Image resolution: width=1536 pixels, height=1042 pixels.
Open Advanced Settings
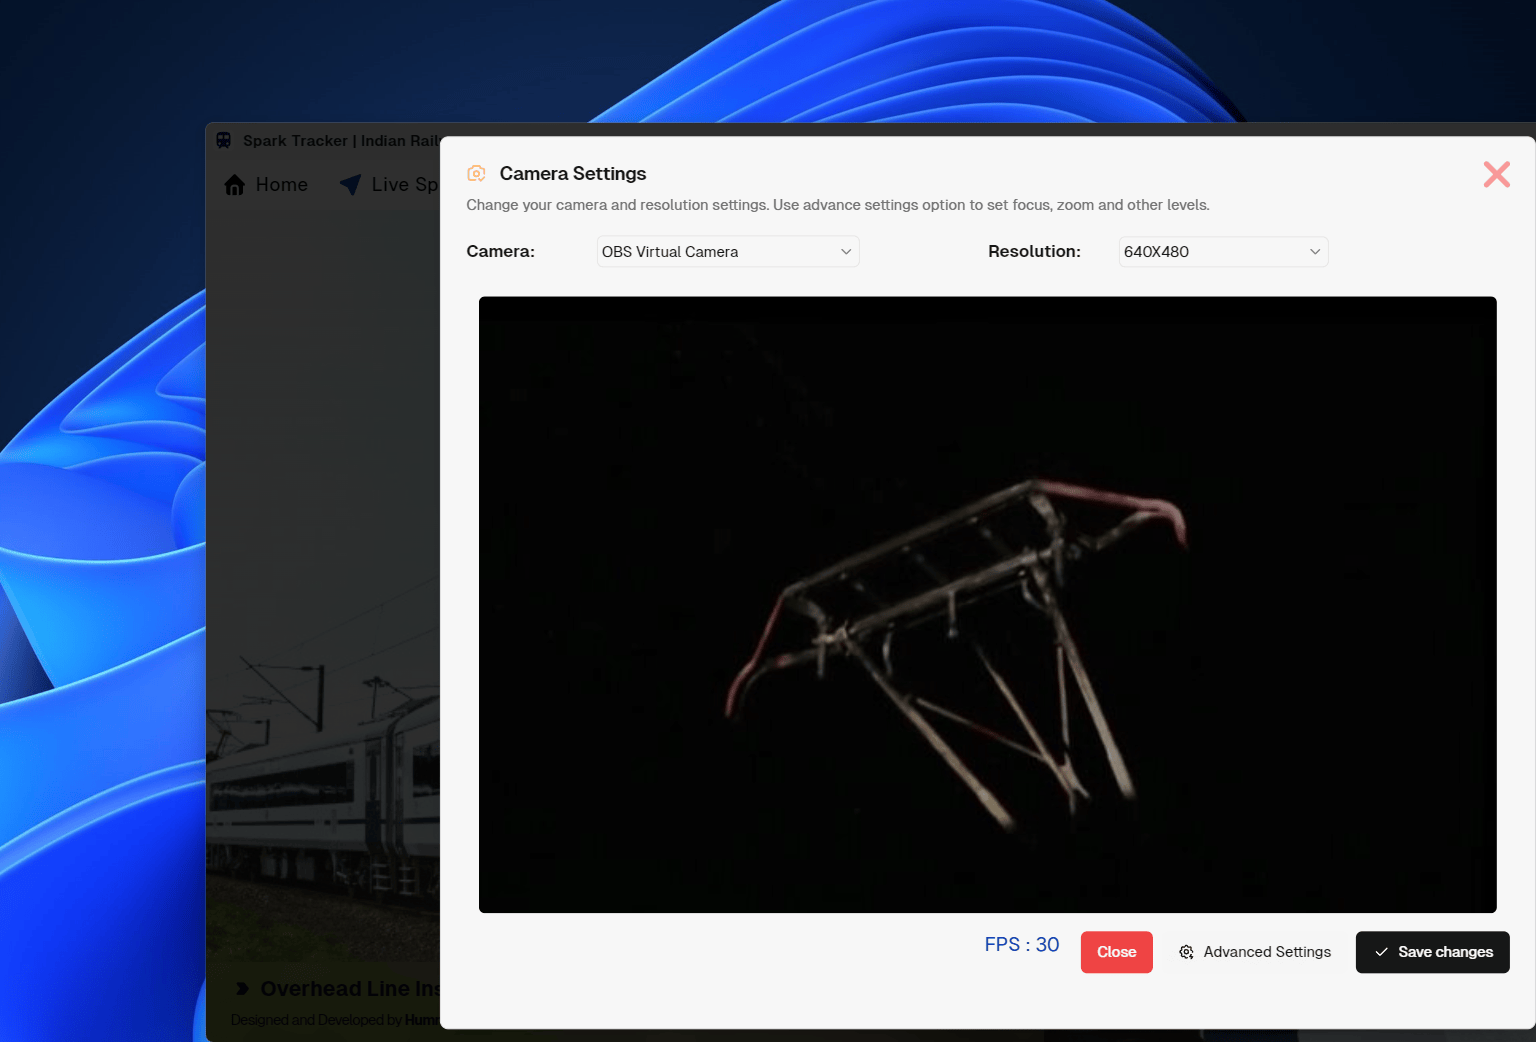coord(1255,952)
